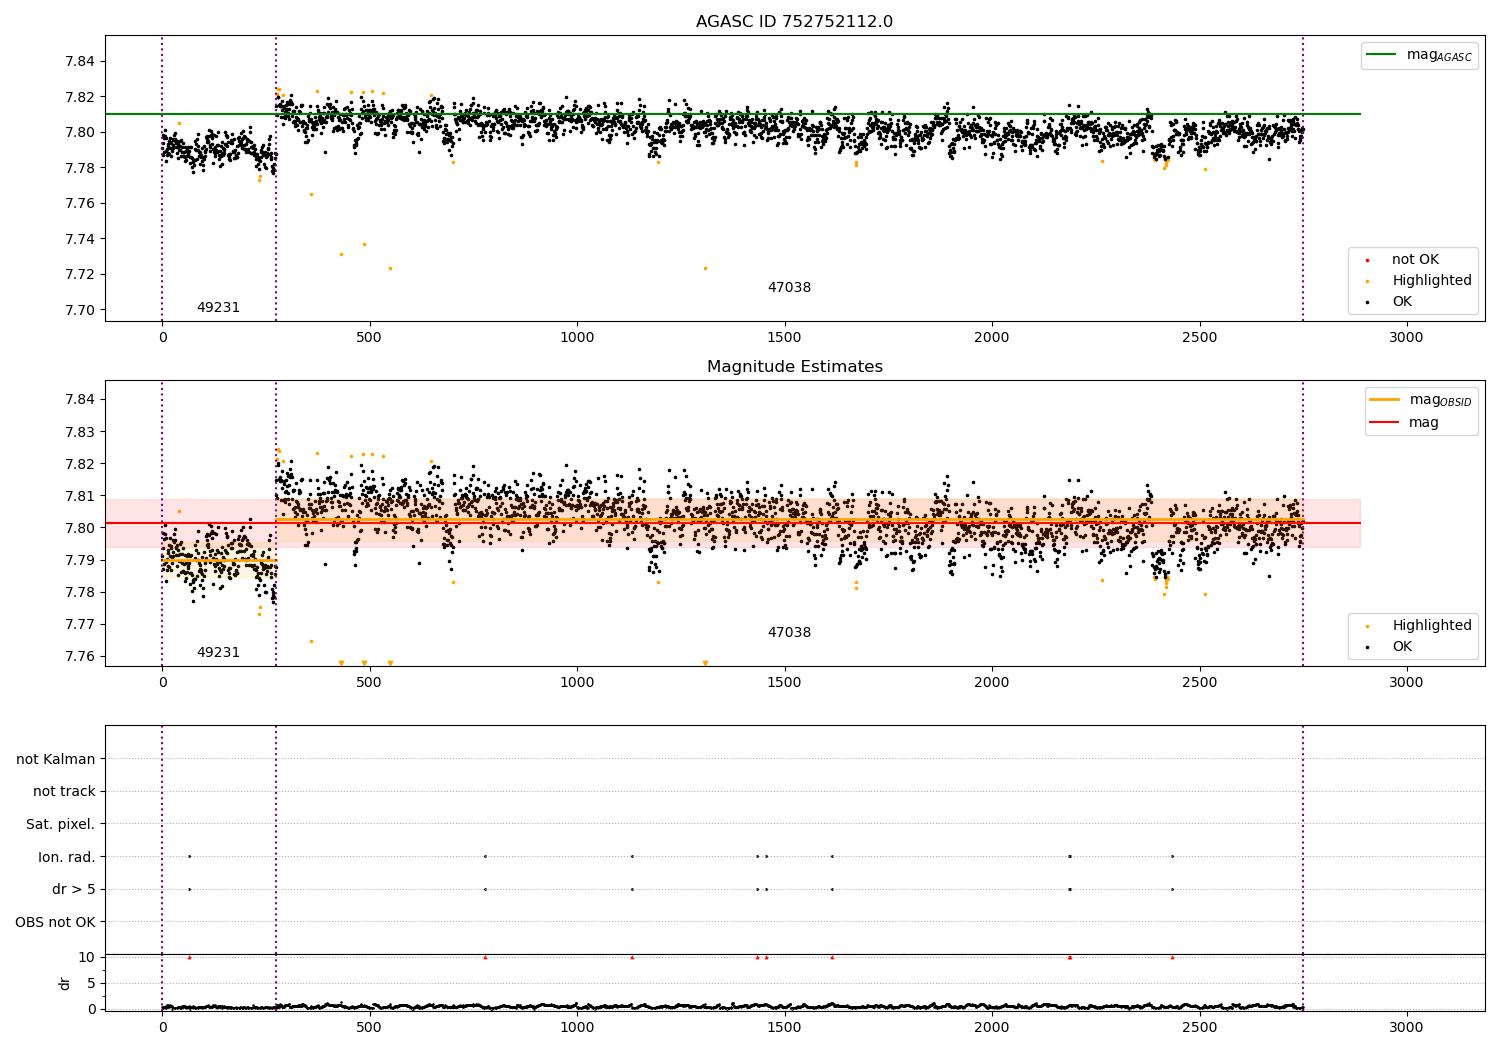The width and height of the screenshot is (1500, 1050).
Task: Click the 'Sat. pixel.' row label
Action: 60,824
